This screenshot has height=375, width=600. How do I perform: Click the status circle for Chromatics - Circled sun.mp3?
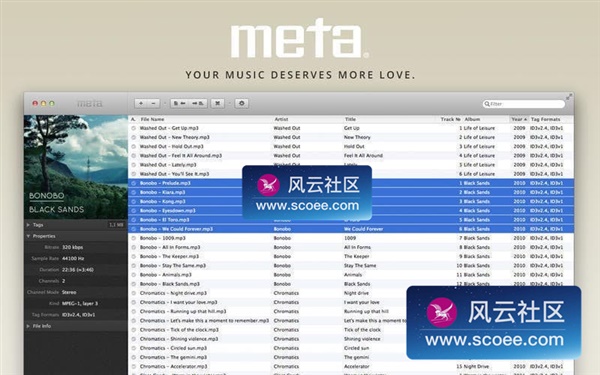[x=134, y=348]
